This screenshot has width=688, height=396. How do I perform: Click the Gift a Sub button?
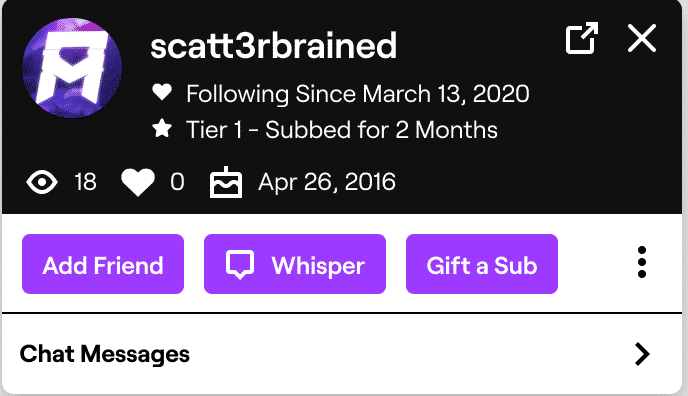pos(482,264)
